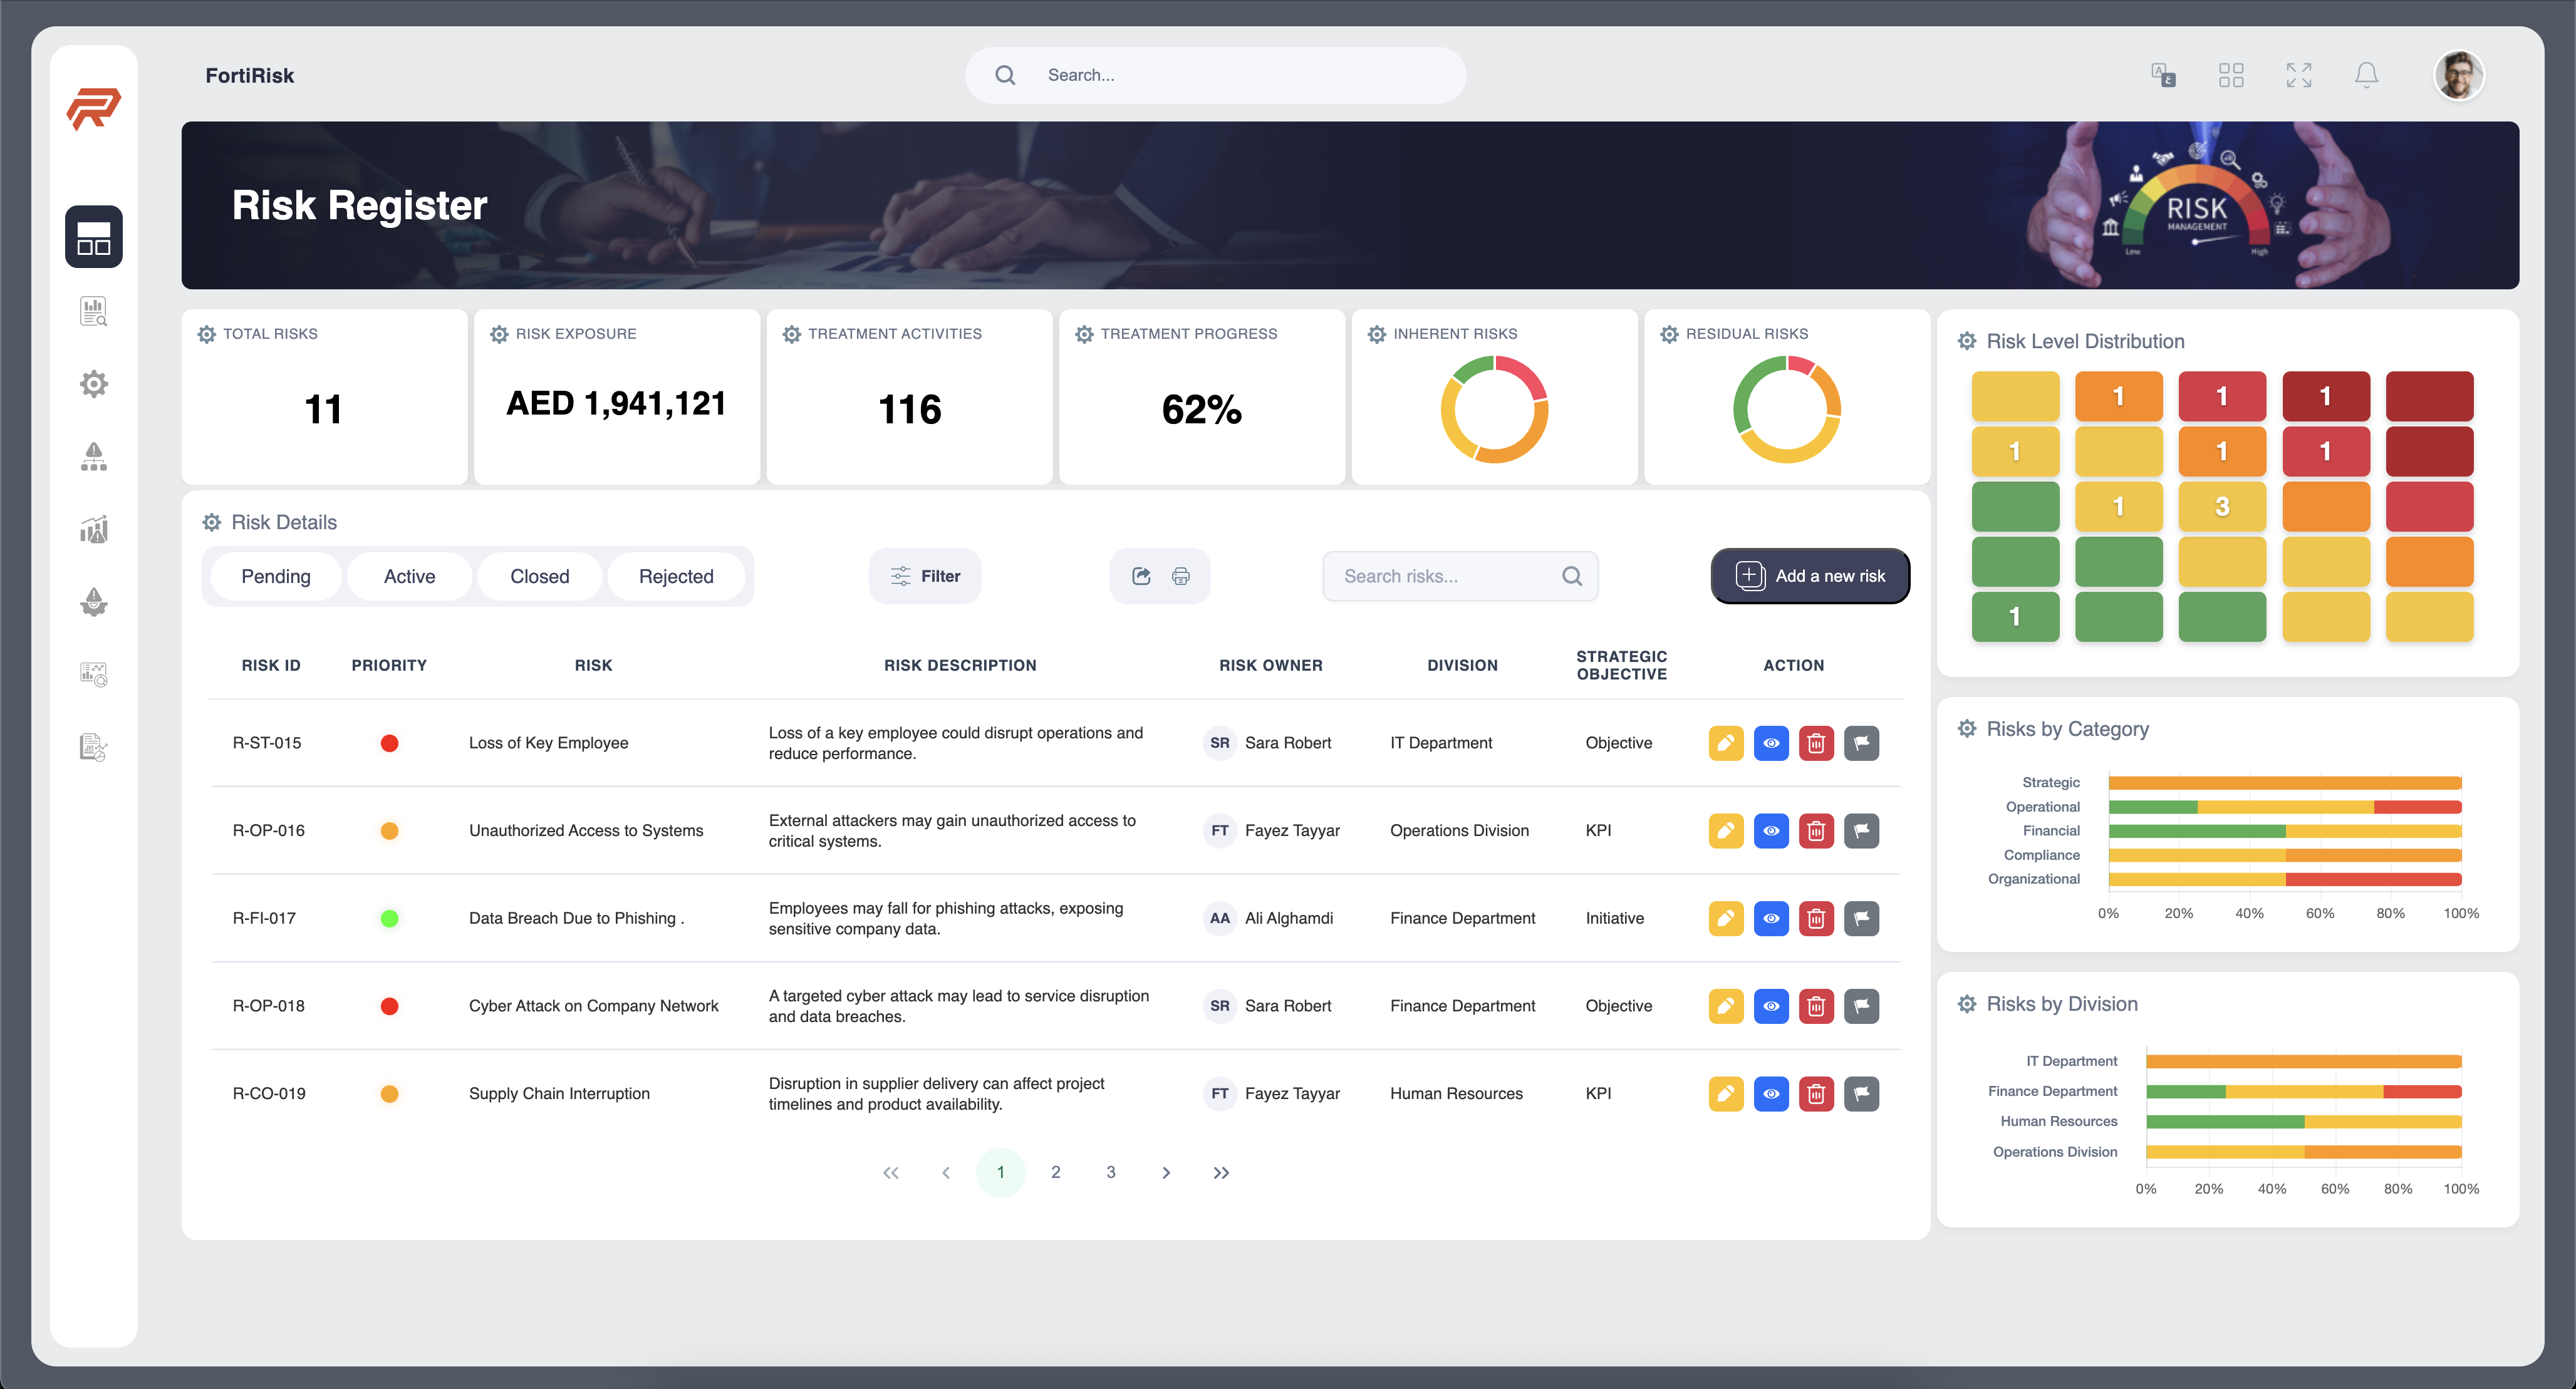Image resolution: width=2576 pixels, height=1389 pixels.
Task: Open Settings from the left sidebar gear icon
Action: [93, 384]
